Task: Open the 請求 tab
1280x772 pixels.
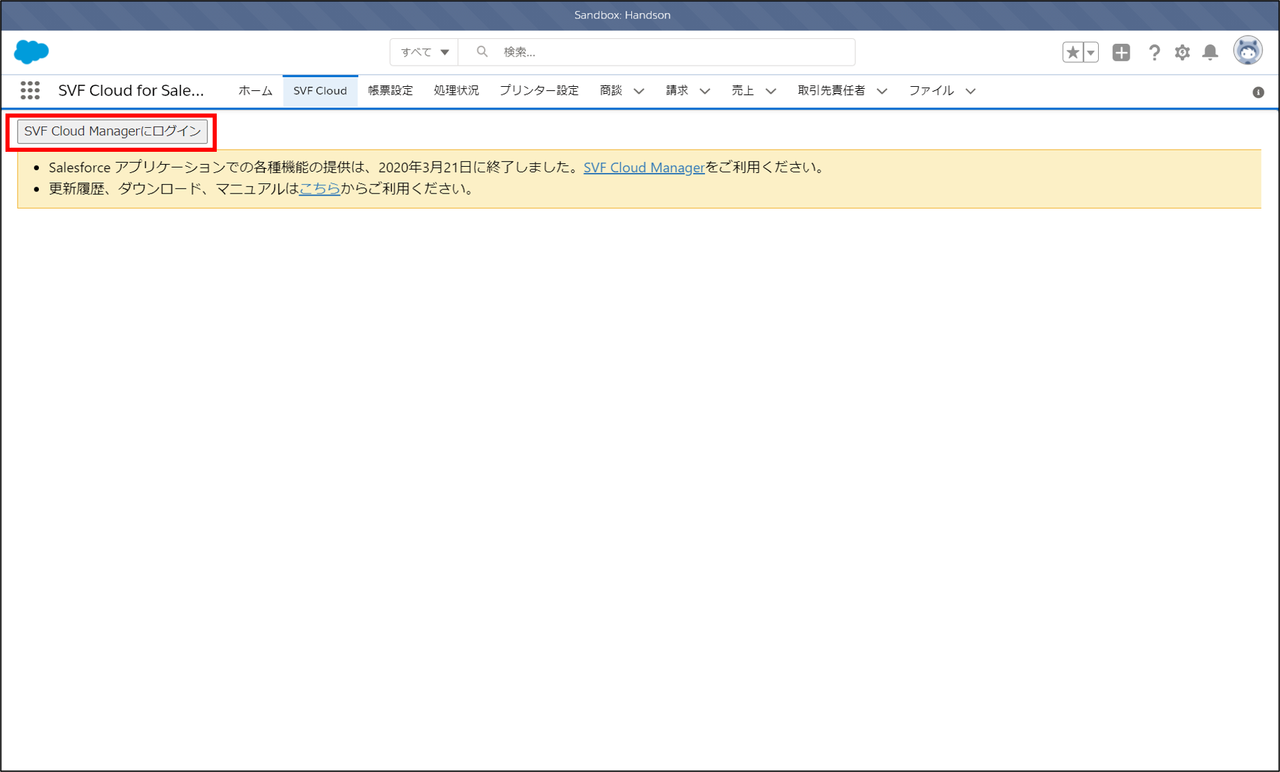Action: click(677, 91)
